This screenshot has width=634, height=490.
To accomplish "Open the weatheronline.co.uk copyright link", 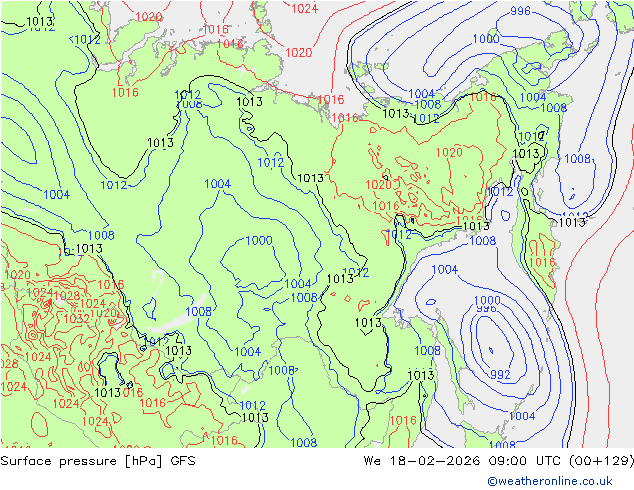I will tap(550, 481).
